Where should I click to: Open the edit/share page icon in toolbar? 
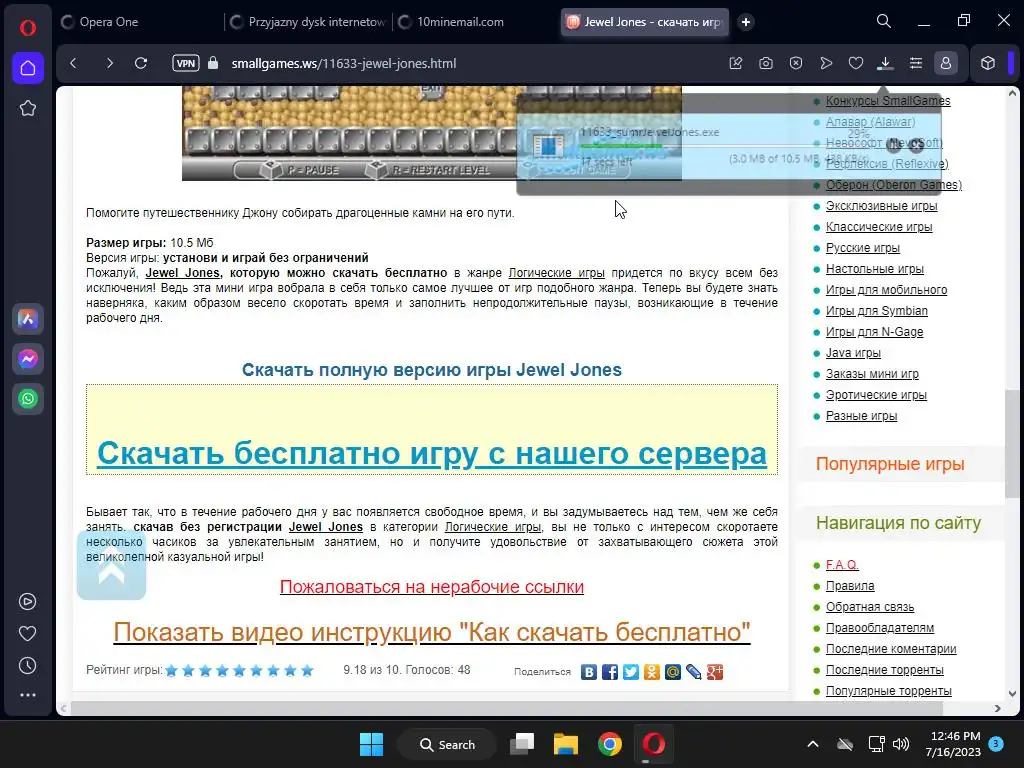click(x=735, y=63)
